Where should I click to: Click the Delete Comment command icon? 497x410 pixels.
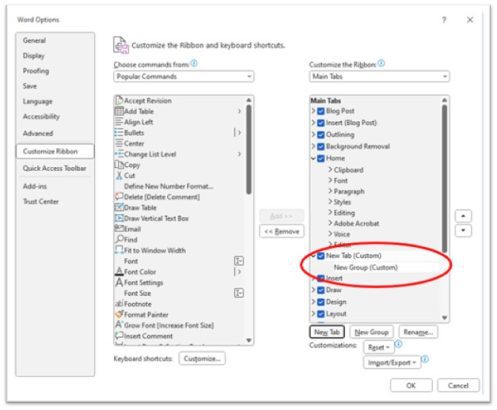[x=119, y=196]
